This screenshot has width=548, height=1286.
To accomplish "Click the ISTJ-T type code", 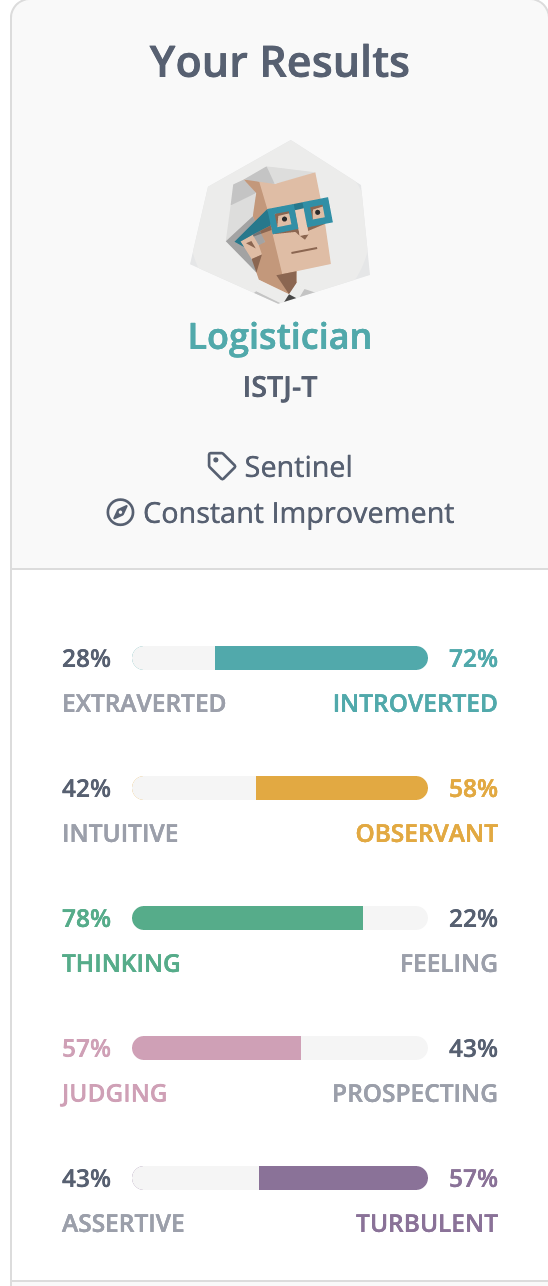I will pos(280,387).
